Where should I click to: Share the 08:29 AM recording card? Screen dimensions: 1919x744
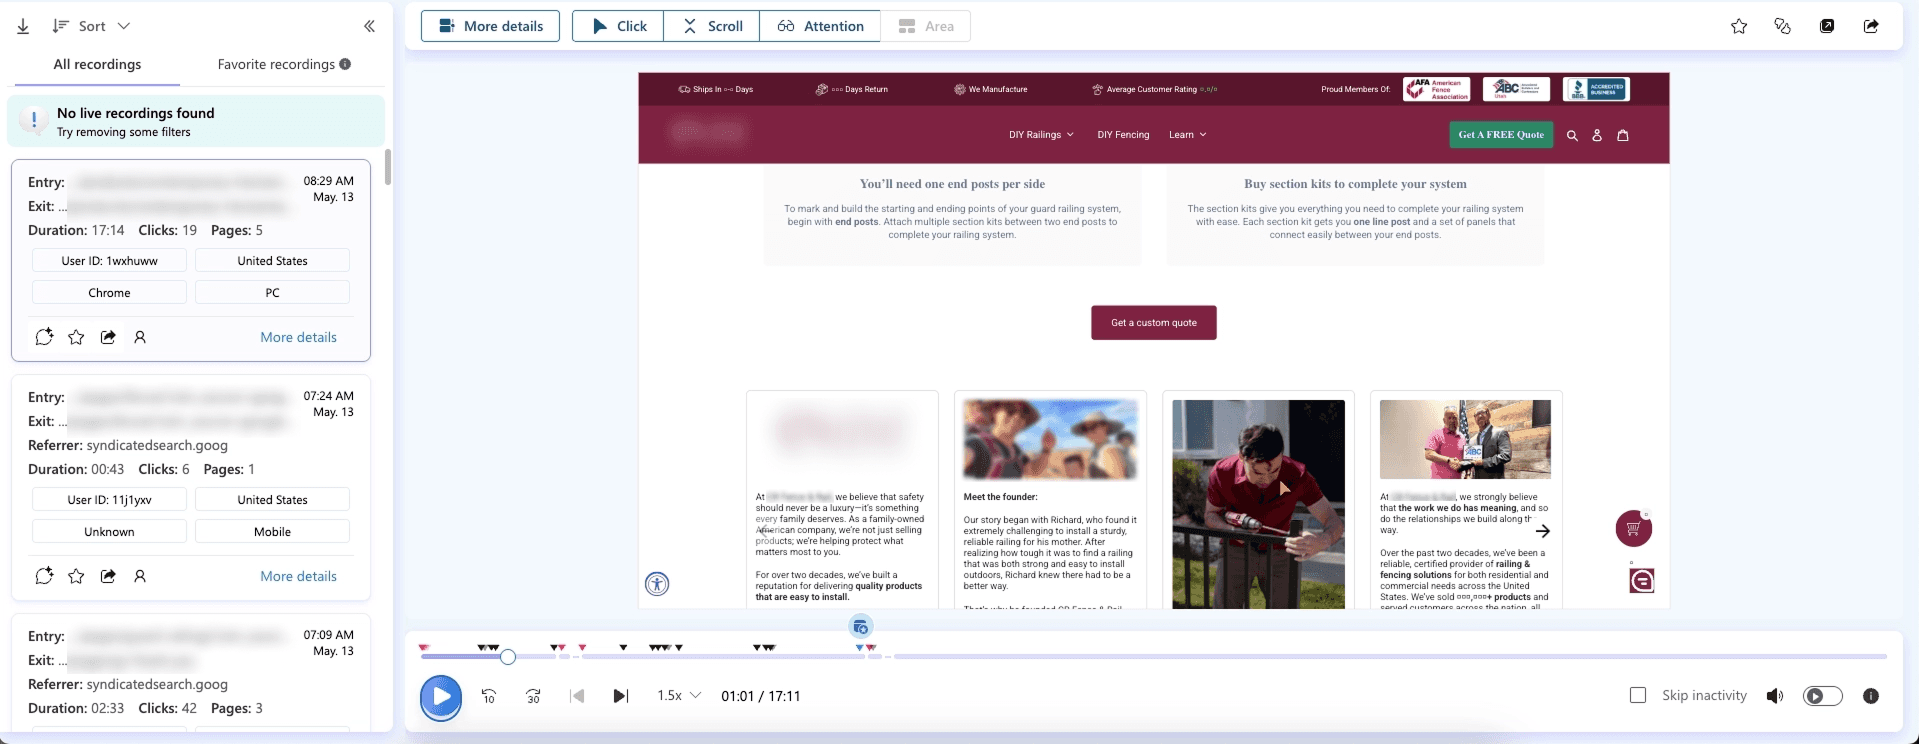point(108,337)
